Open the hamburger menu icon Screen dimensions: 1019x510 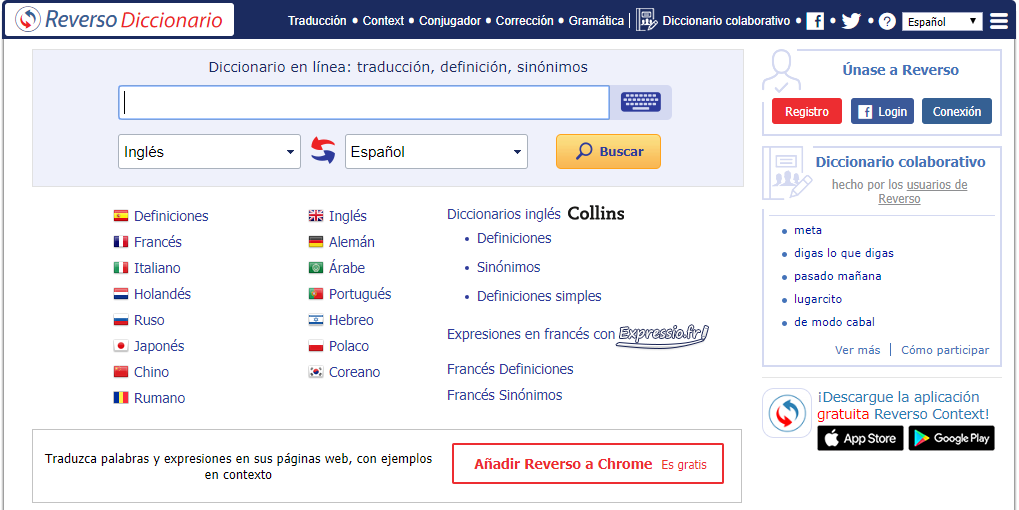click(998, 21)
